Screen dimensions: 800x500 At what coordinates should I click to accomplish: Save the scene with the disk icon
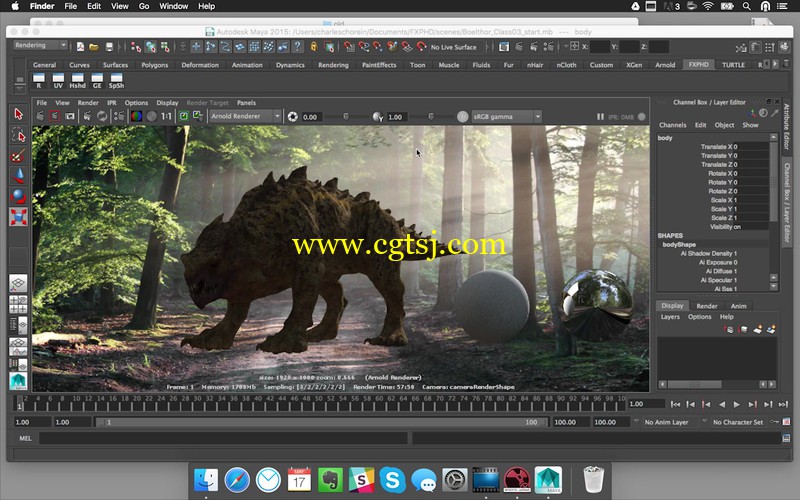(109, 47)
